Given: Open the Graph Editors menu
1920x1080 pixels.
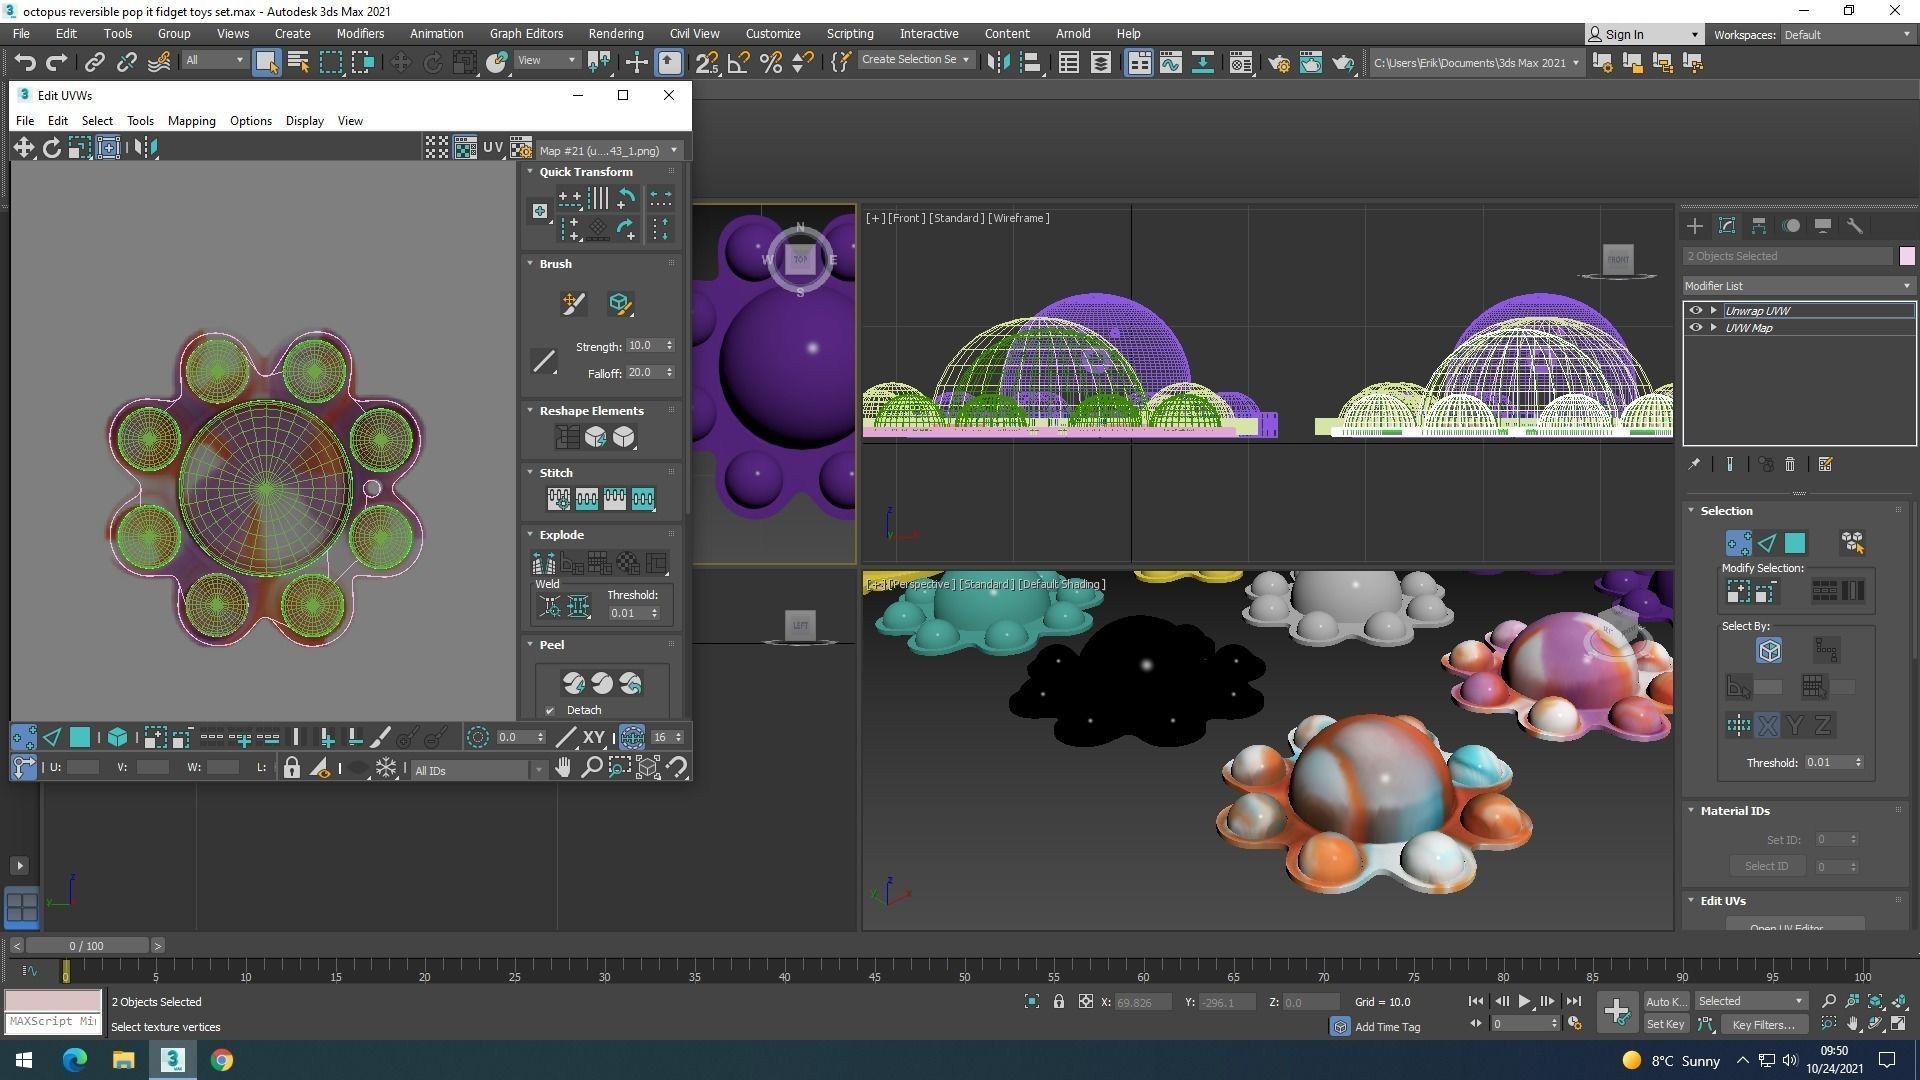Looking at the screenshot, I should coord(526,33).
